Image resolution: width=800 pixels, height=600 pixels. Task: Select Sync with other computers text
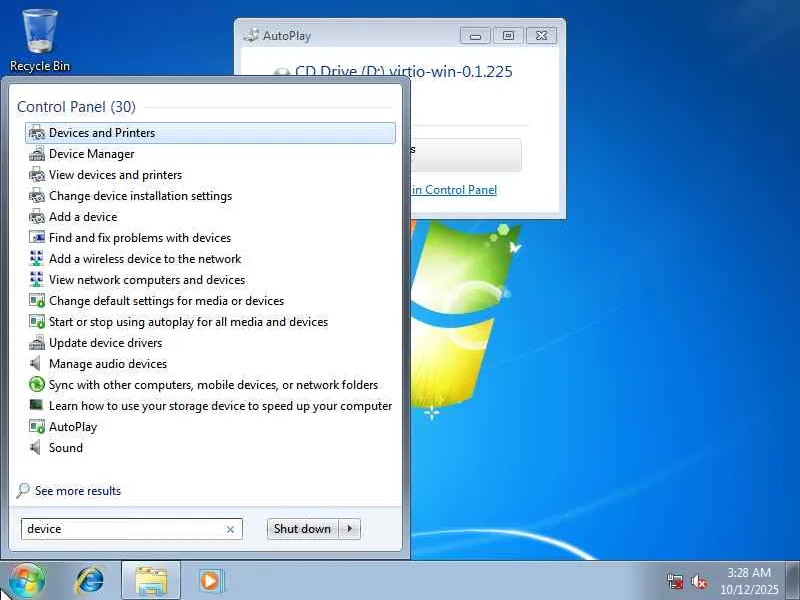(214, 385)
